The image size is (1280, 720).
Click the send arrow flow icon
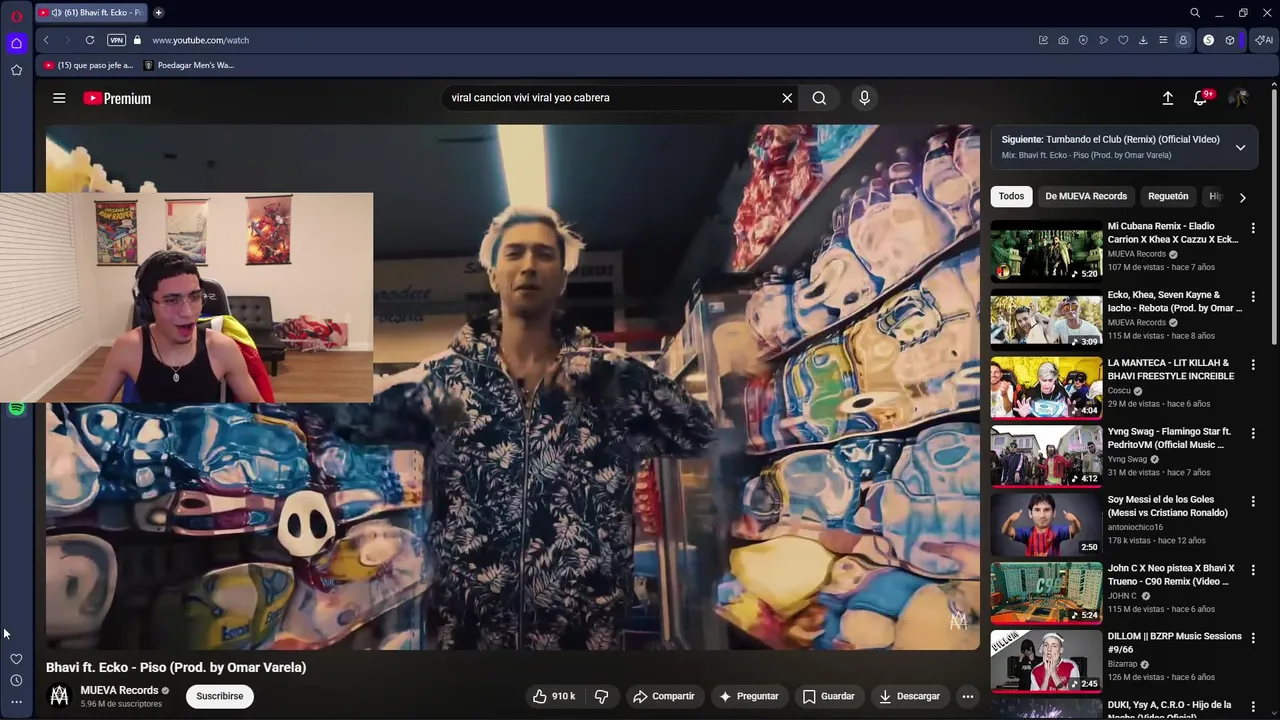click(x=1103, y=40)
